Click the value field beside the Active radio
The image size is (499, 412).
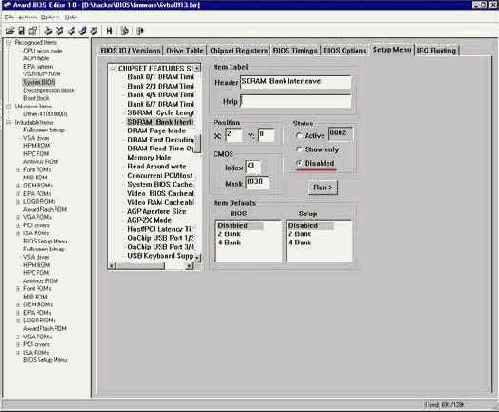[x=340, y=134]
